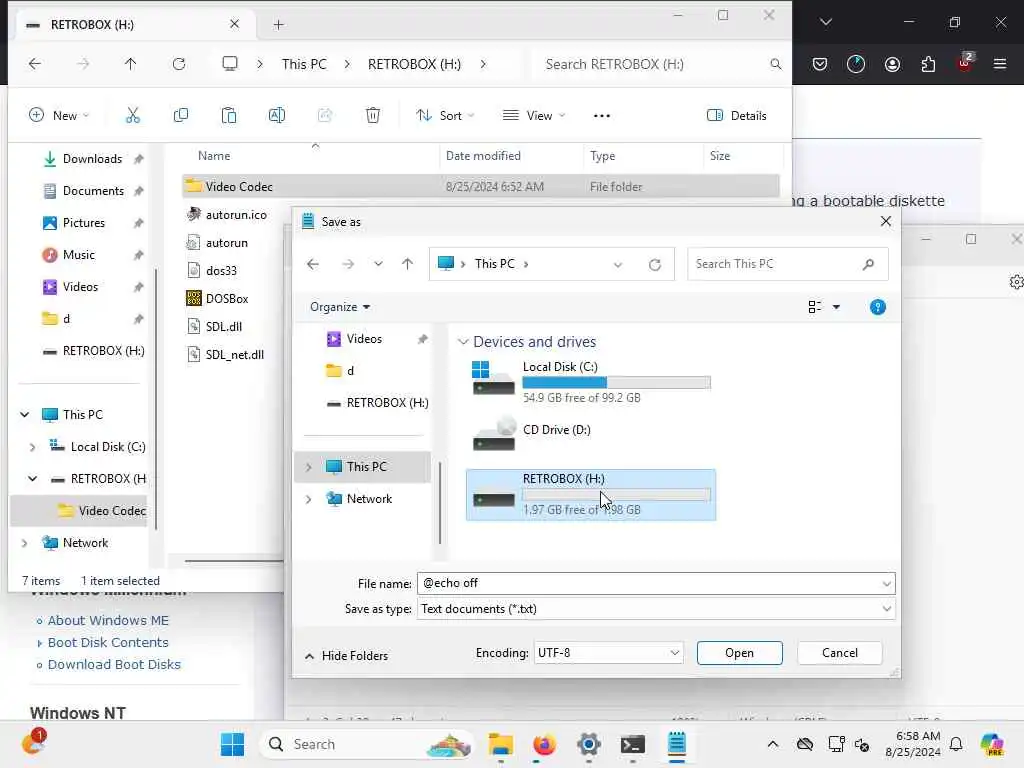Select the SDL_net.dll file
Image resolution: width=1024 pixels, height=768 pixels.
[234, 355]
